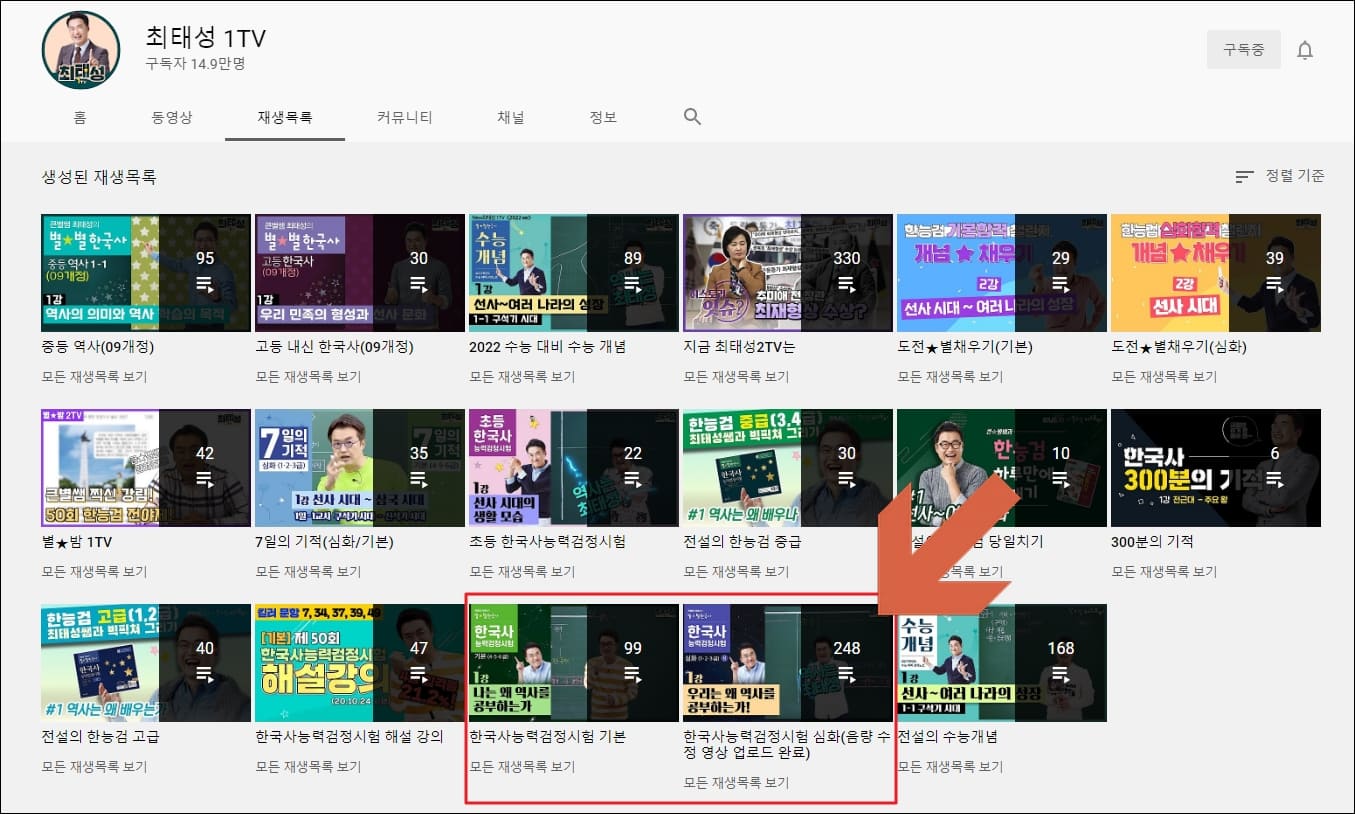Click the 도전★별채우기(심화) title link
This screenshot has height=814, width=1355.
[x=1179, y=347]
